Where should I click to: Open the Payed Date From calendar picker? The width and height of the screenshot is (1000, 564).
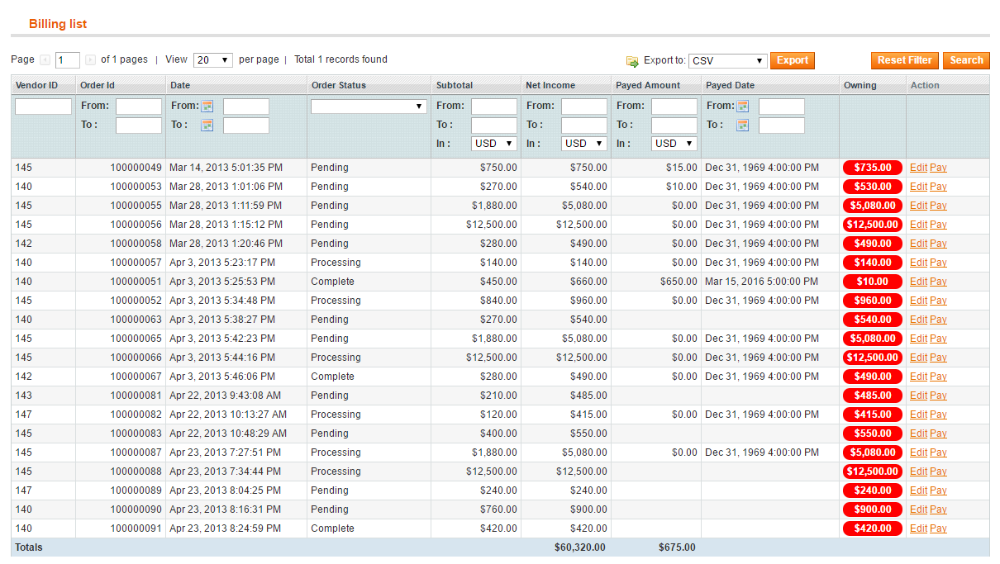(743, 107)
